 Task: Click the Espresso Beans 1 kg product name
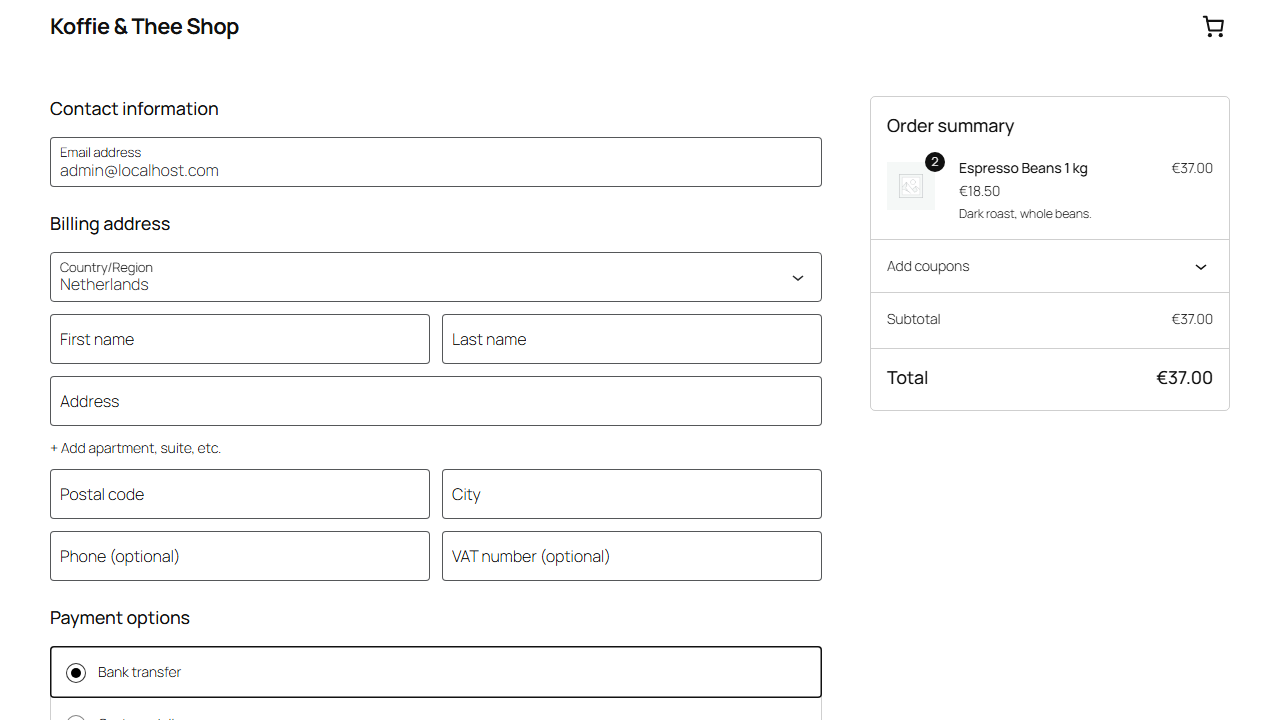(x=1023, y=168)
